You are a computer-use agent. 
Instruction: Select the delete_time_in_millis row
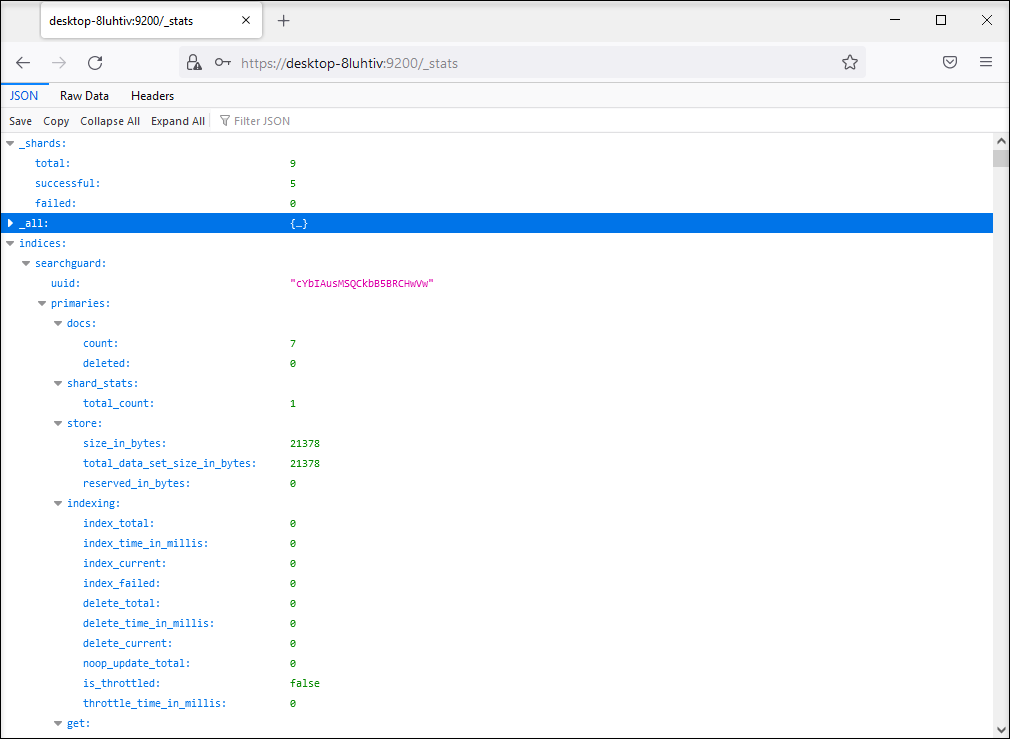tap(497, 623)
